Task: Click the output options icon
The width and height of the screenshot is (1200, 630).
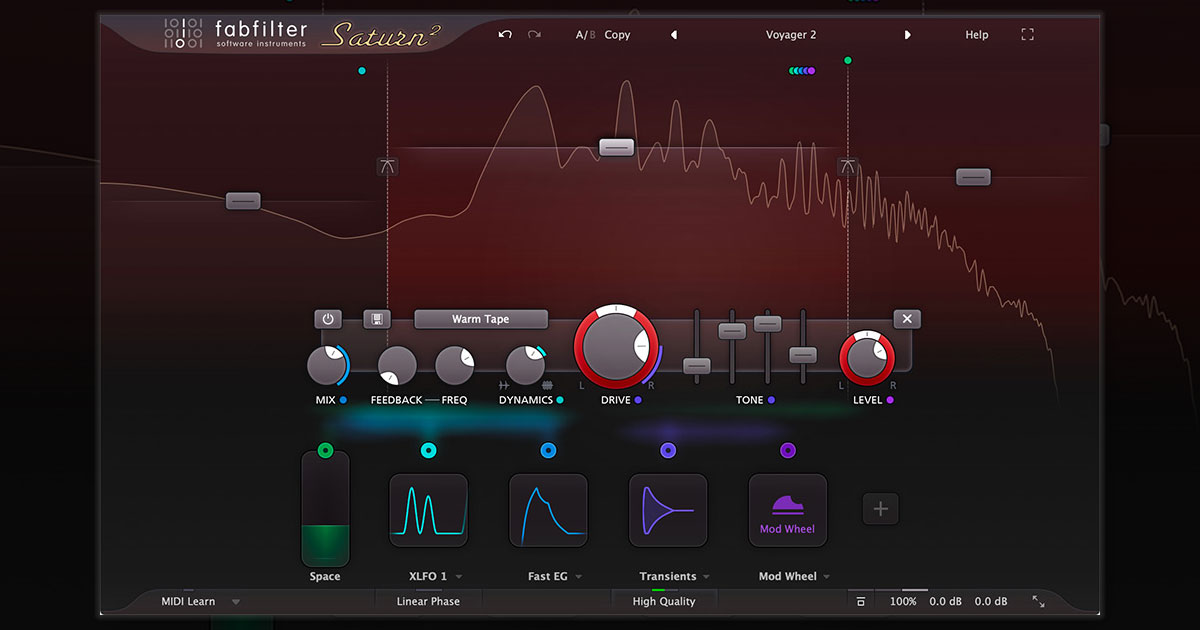Action: pyautogui.click(x=860, y=602)
